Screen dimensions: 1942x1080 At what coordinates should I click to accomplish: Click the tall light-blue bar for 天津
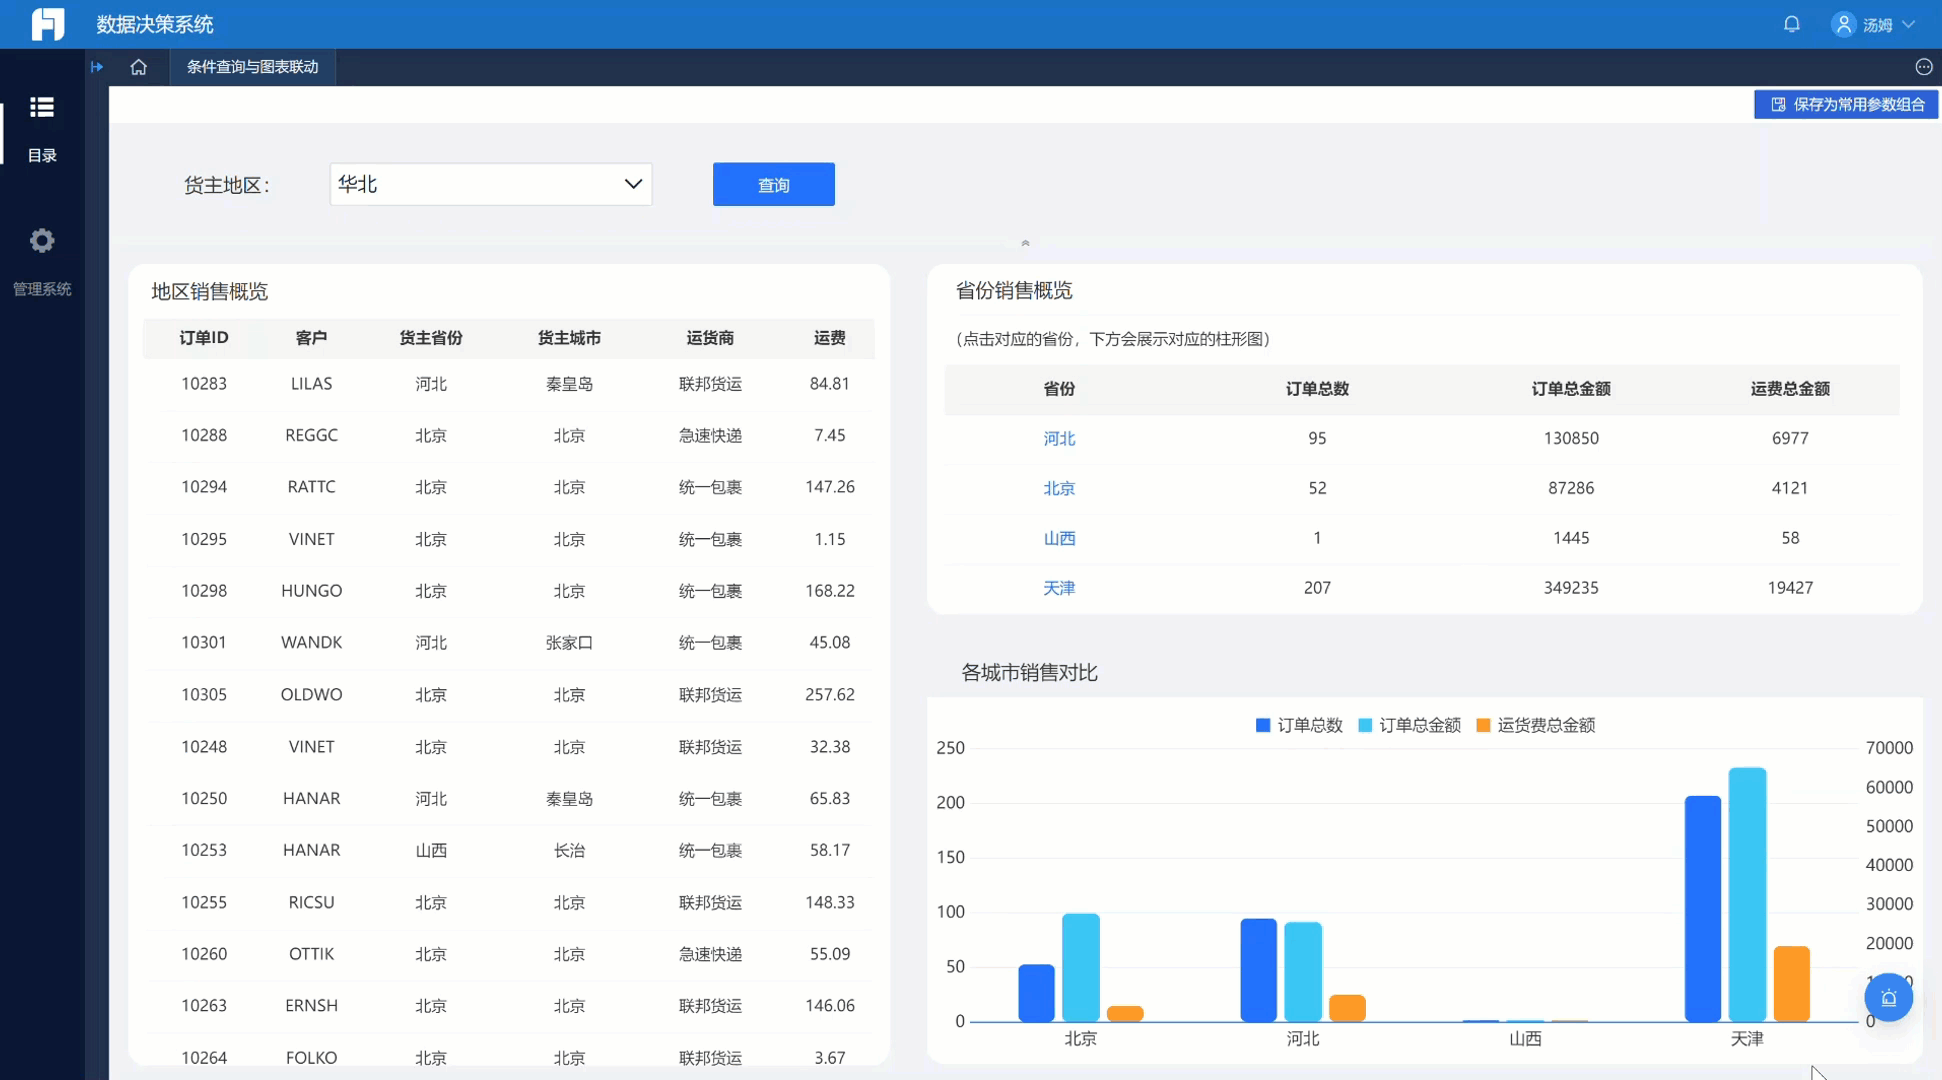coord(1747,893)
